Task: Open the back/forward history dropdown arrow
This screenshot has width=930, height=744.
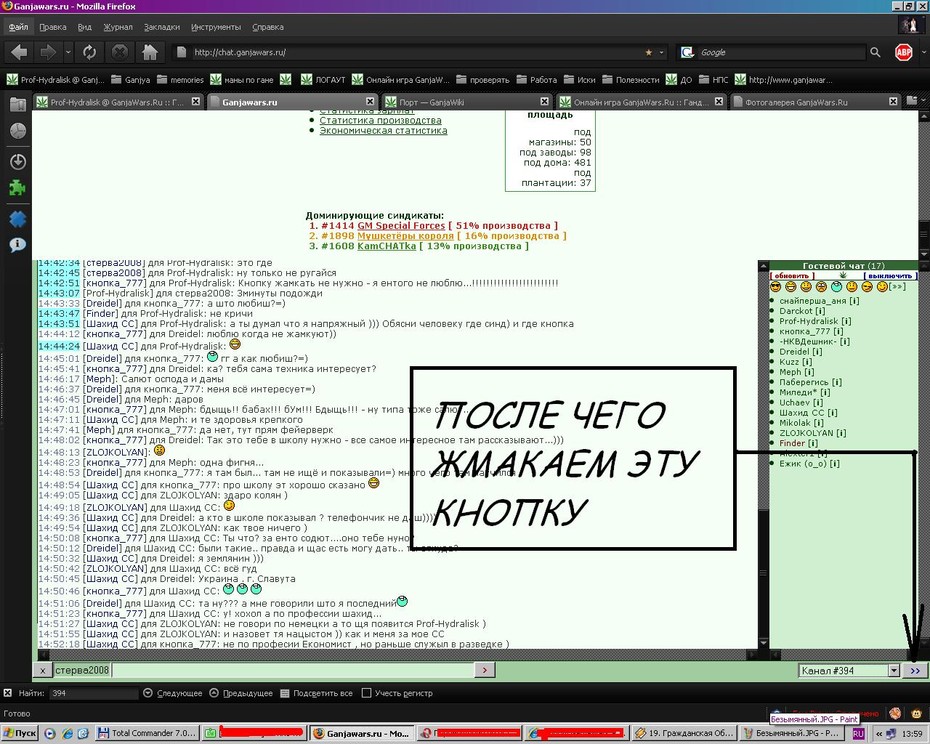Action: 68,52
